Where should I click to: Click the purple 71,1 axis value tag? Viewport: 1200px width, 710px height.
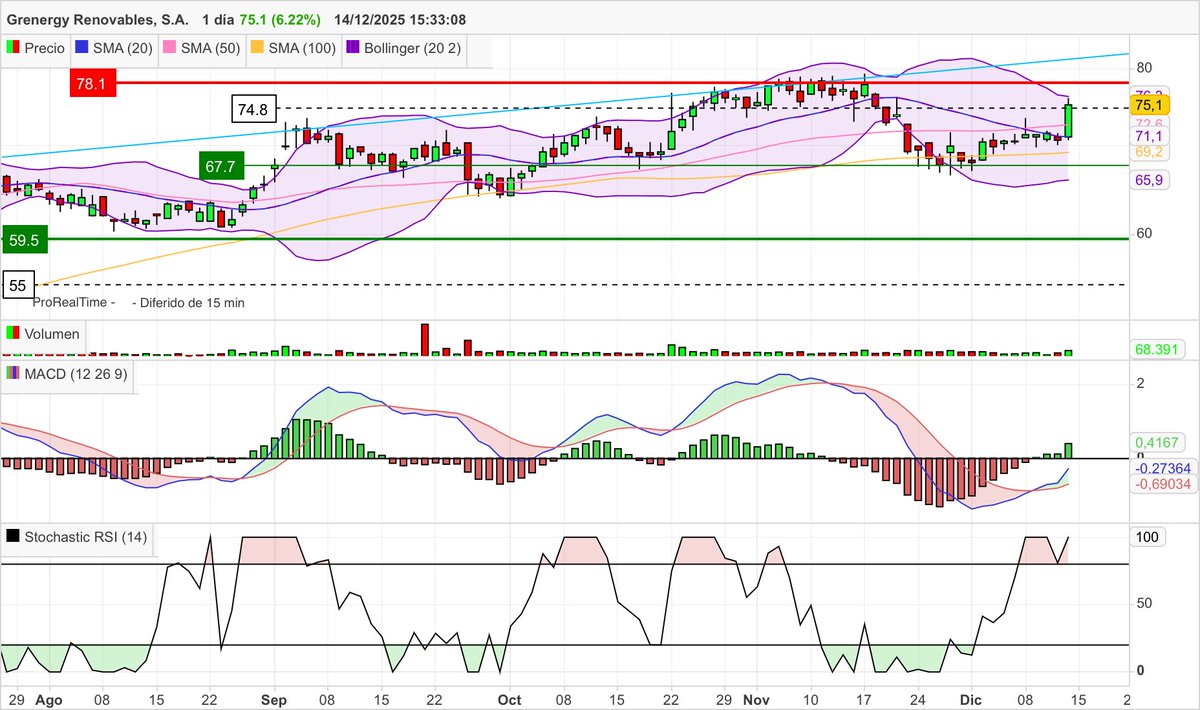[x=1148, y=136]
